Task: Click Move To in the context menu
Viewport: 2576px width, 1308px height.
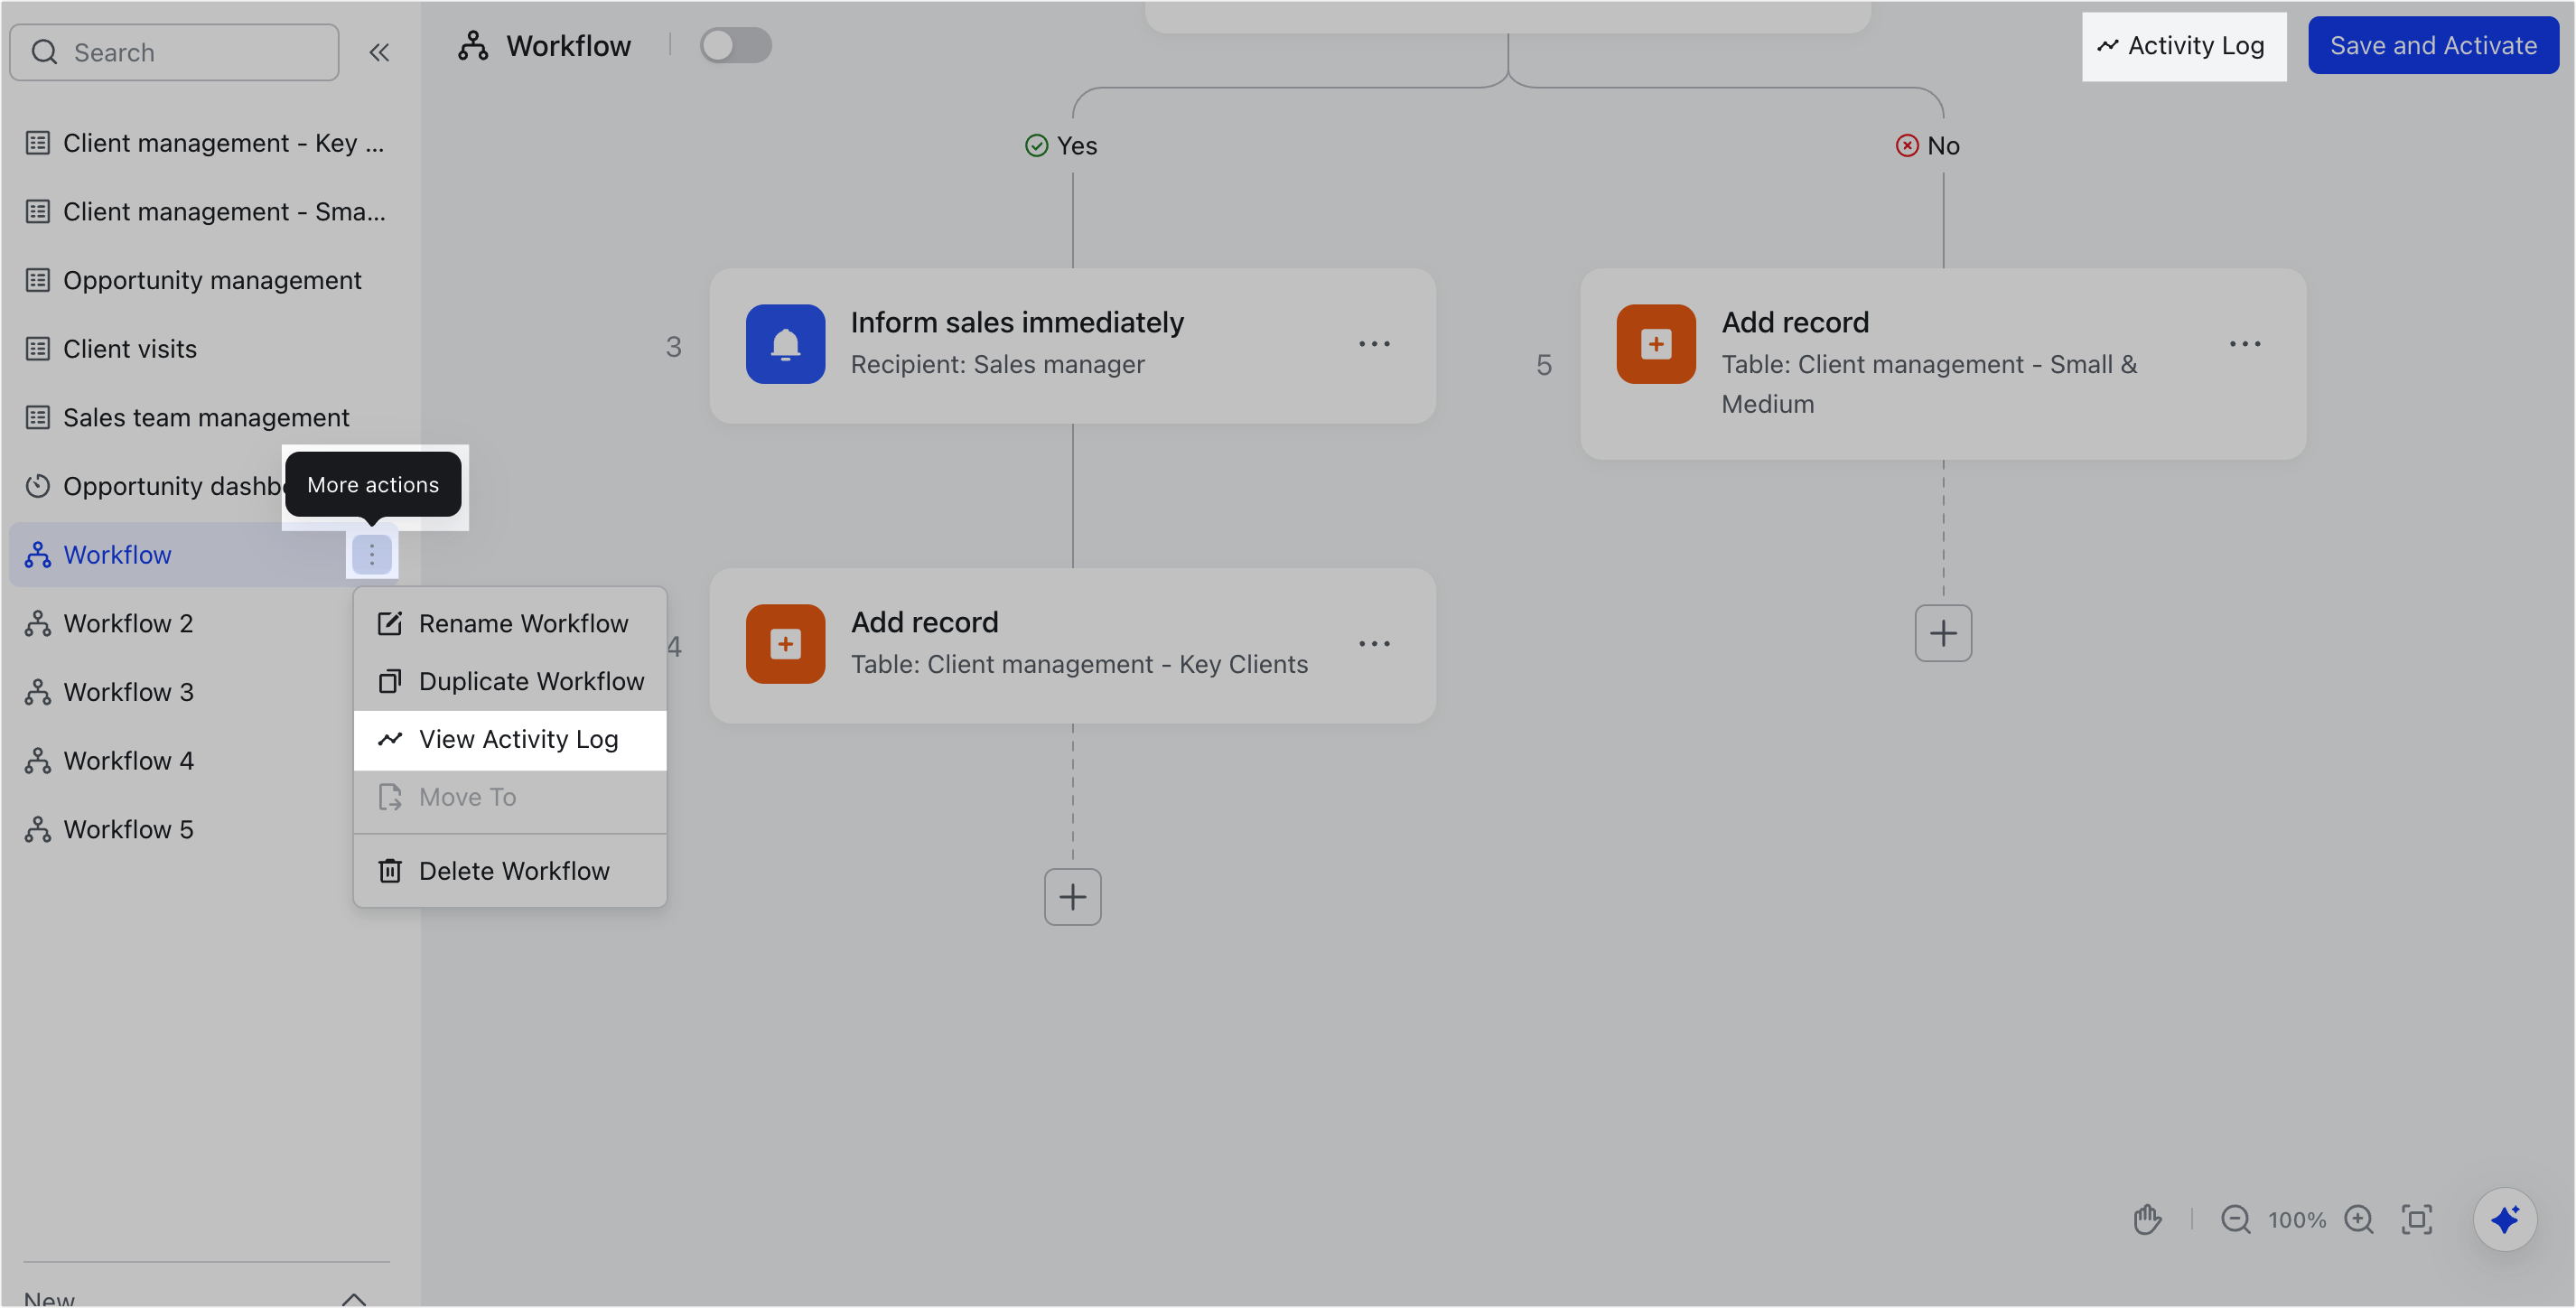Action: pyautogui.click(x=510, y=798)
